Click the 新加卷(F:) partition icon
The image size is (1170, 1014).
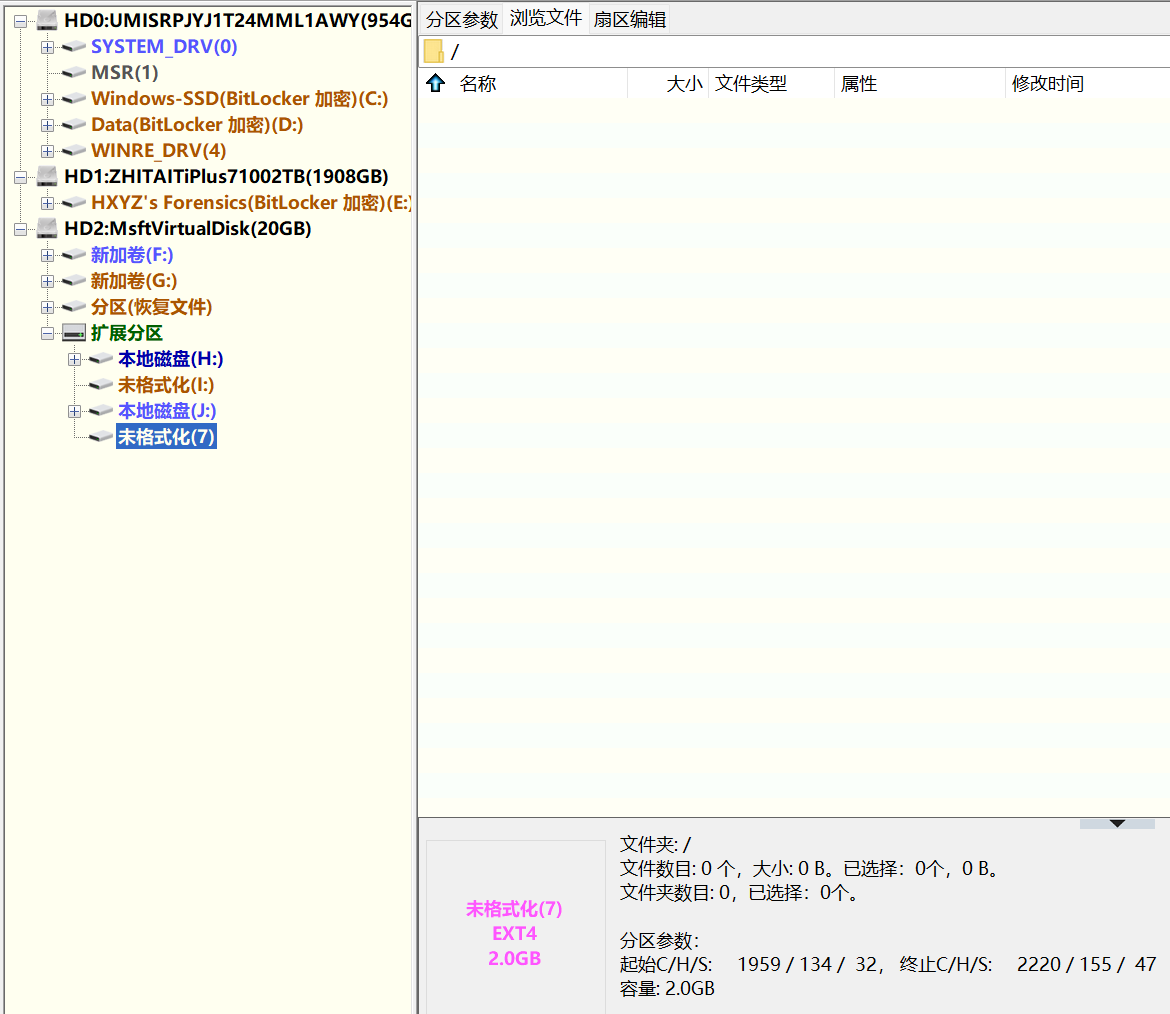[74, 255]
